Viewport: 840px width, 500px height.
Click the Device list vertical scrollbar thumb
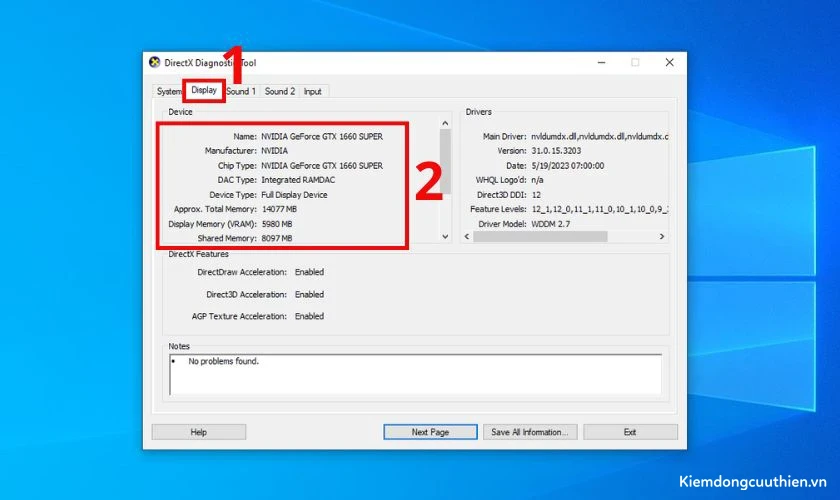[445, 161]
